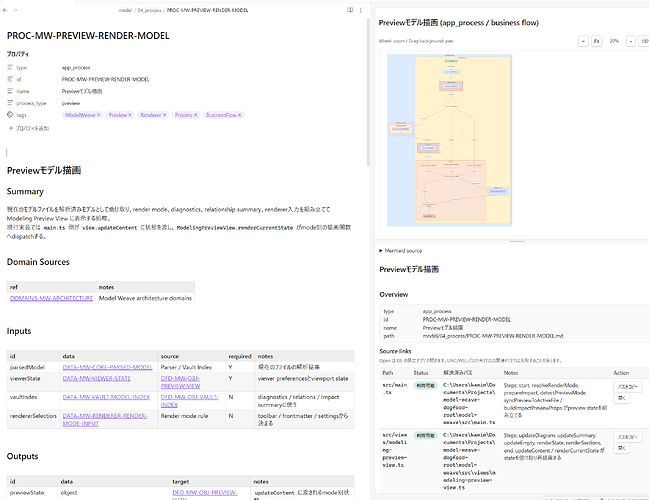Remove the BusinessFlow tag
This screenshot has width=649, height=500.
tap(240, 115)
